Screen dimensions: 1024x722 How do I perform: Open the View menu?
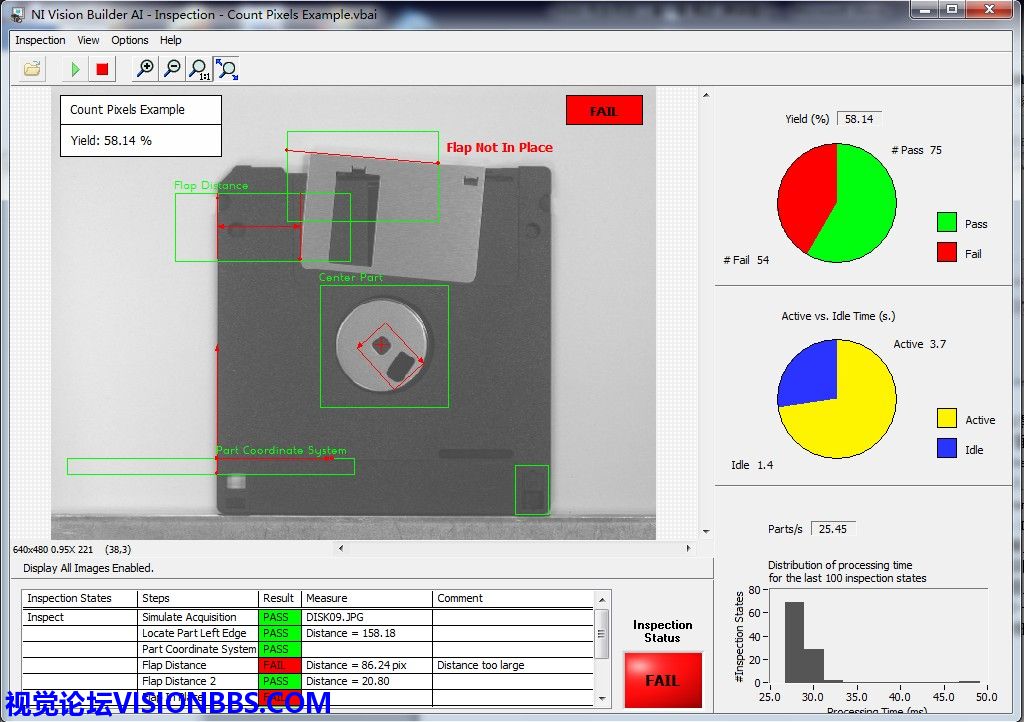point(88,40)
